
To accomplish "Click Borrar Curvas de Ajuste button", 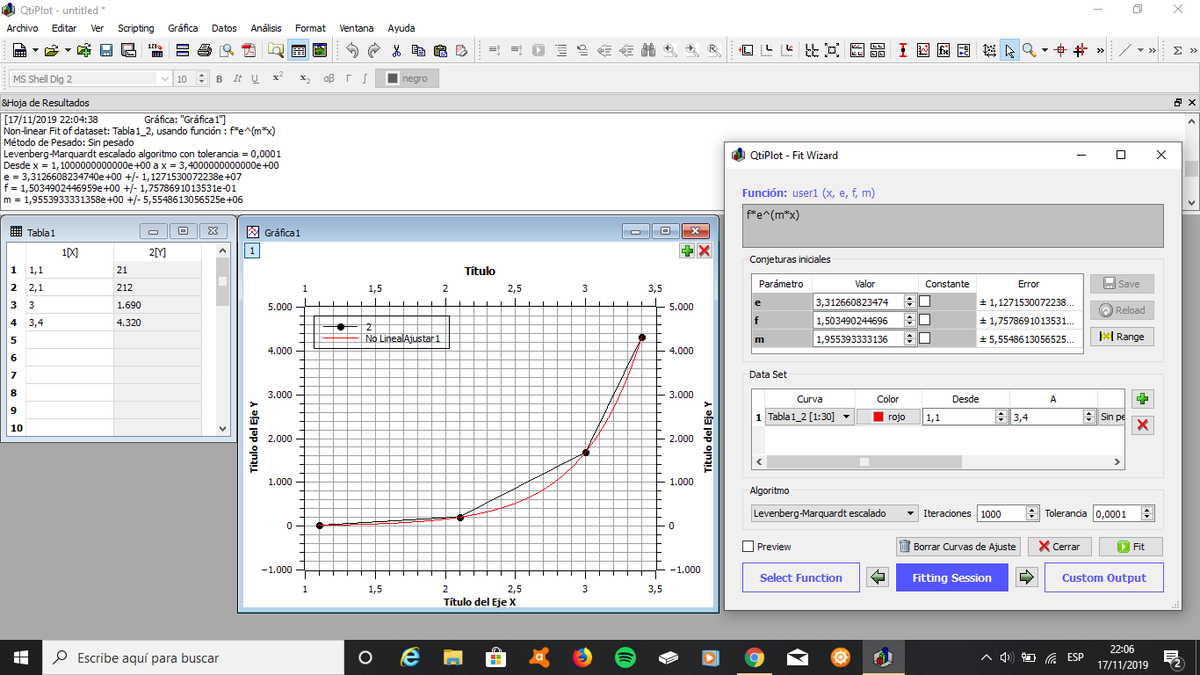I will click(x=958, y=547).
